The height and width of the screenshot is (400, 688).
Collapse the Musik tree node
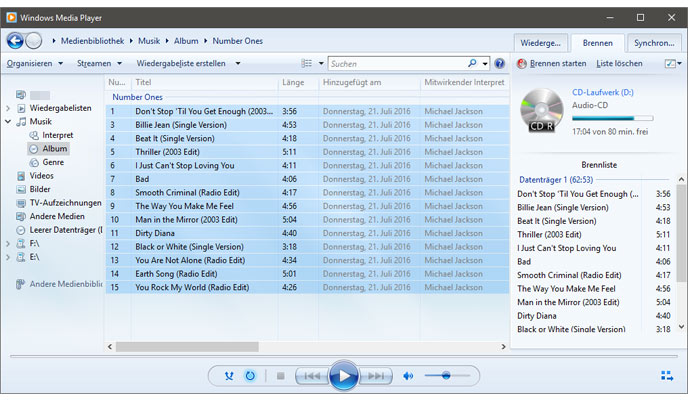[7, 122]
